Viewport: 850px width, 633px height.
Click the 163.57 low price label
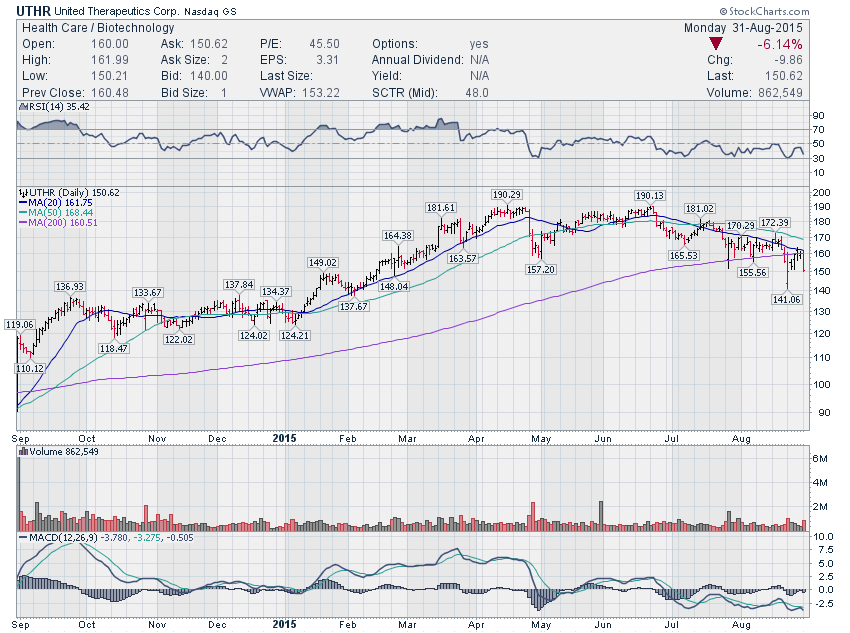pos(462,259)
